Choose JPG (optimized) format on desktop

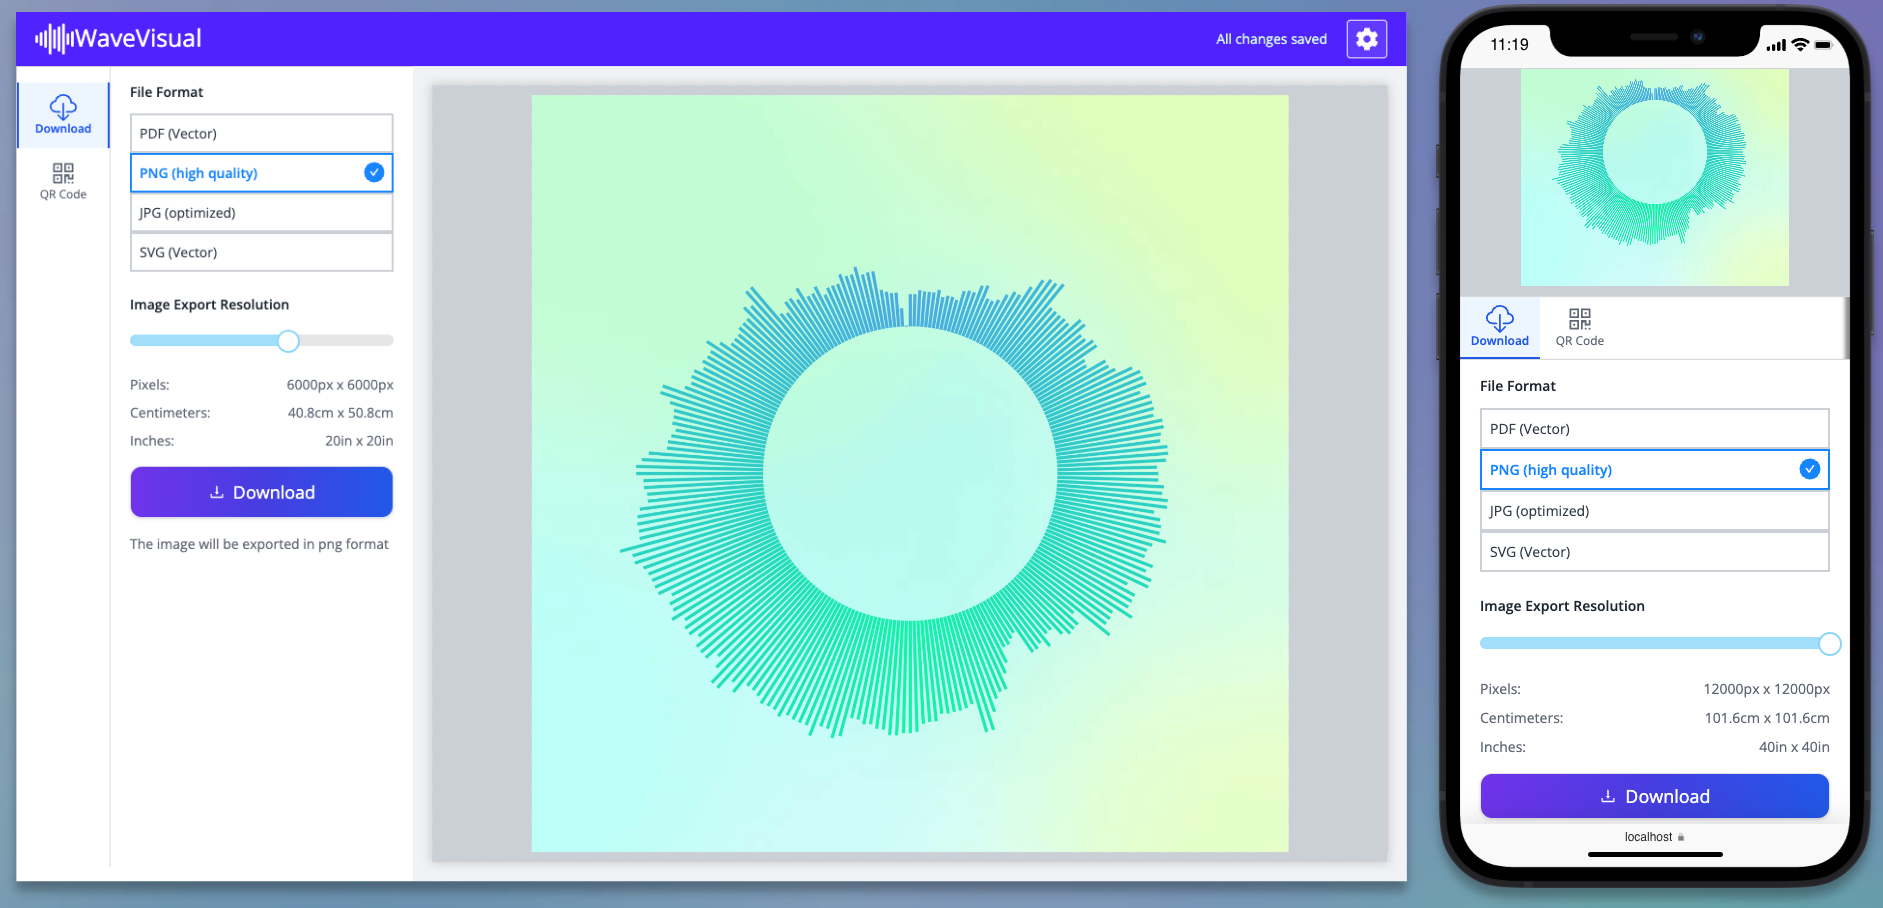coord(261,213)
